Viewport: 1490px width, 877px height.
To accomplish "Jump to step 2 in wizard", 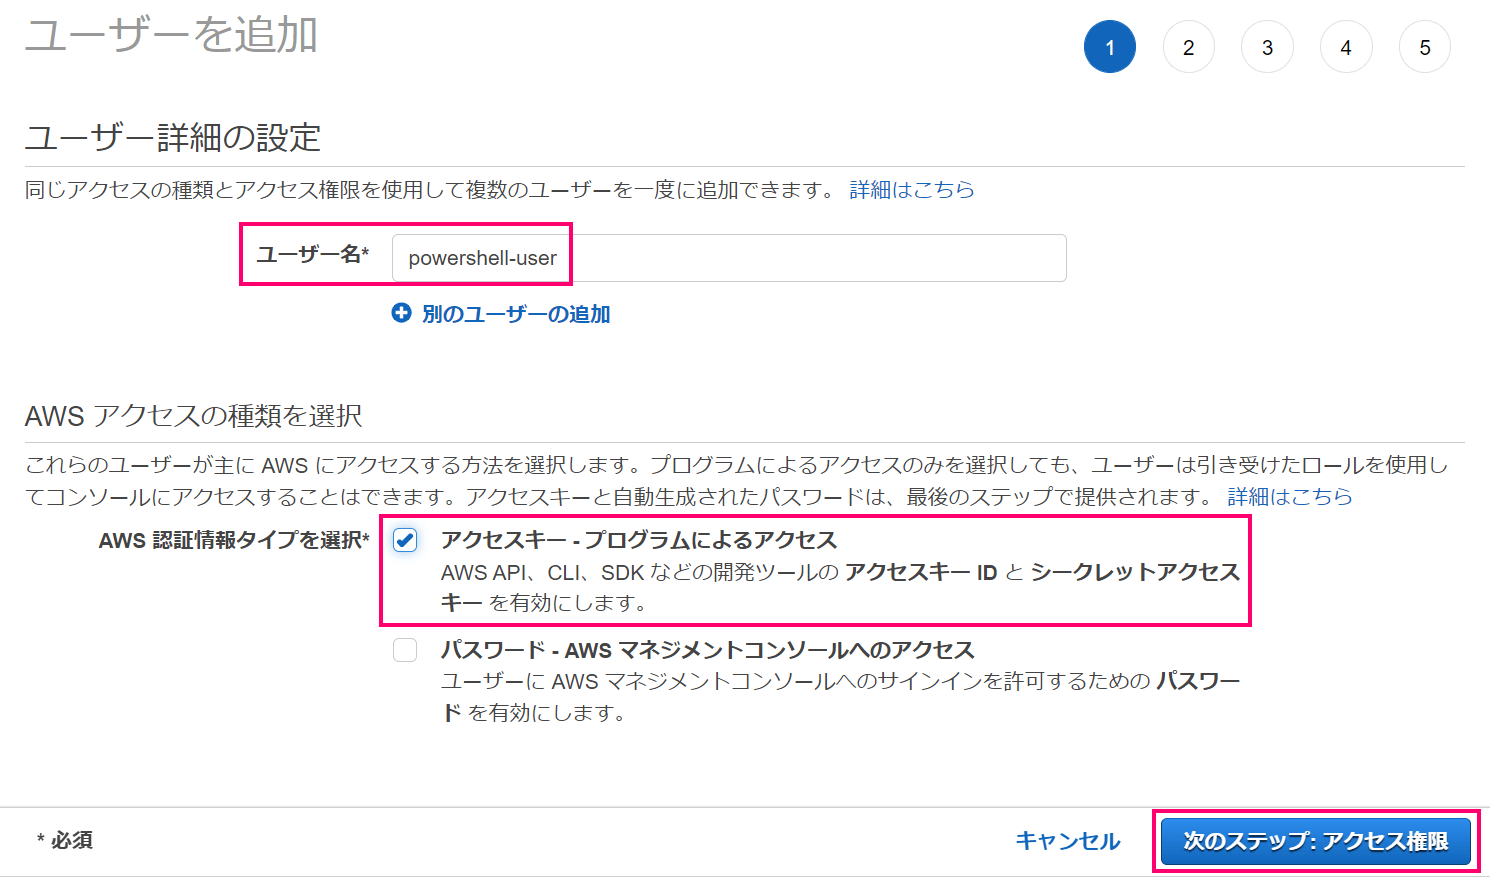I will coord(1189,47).
